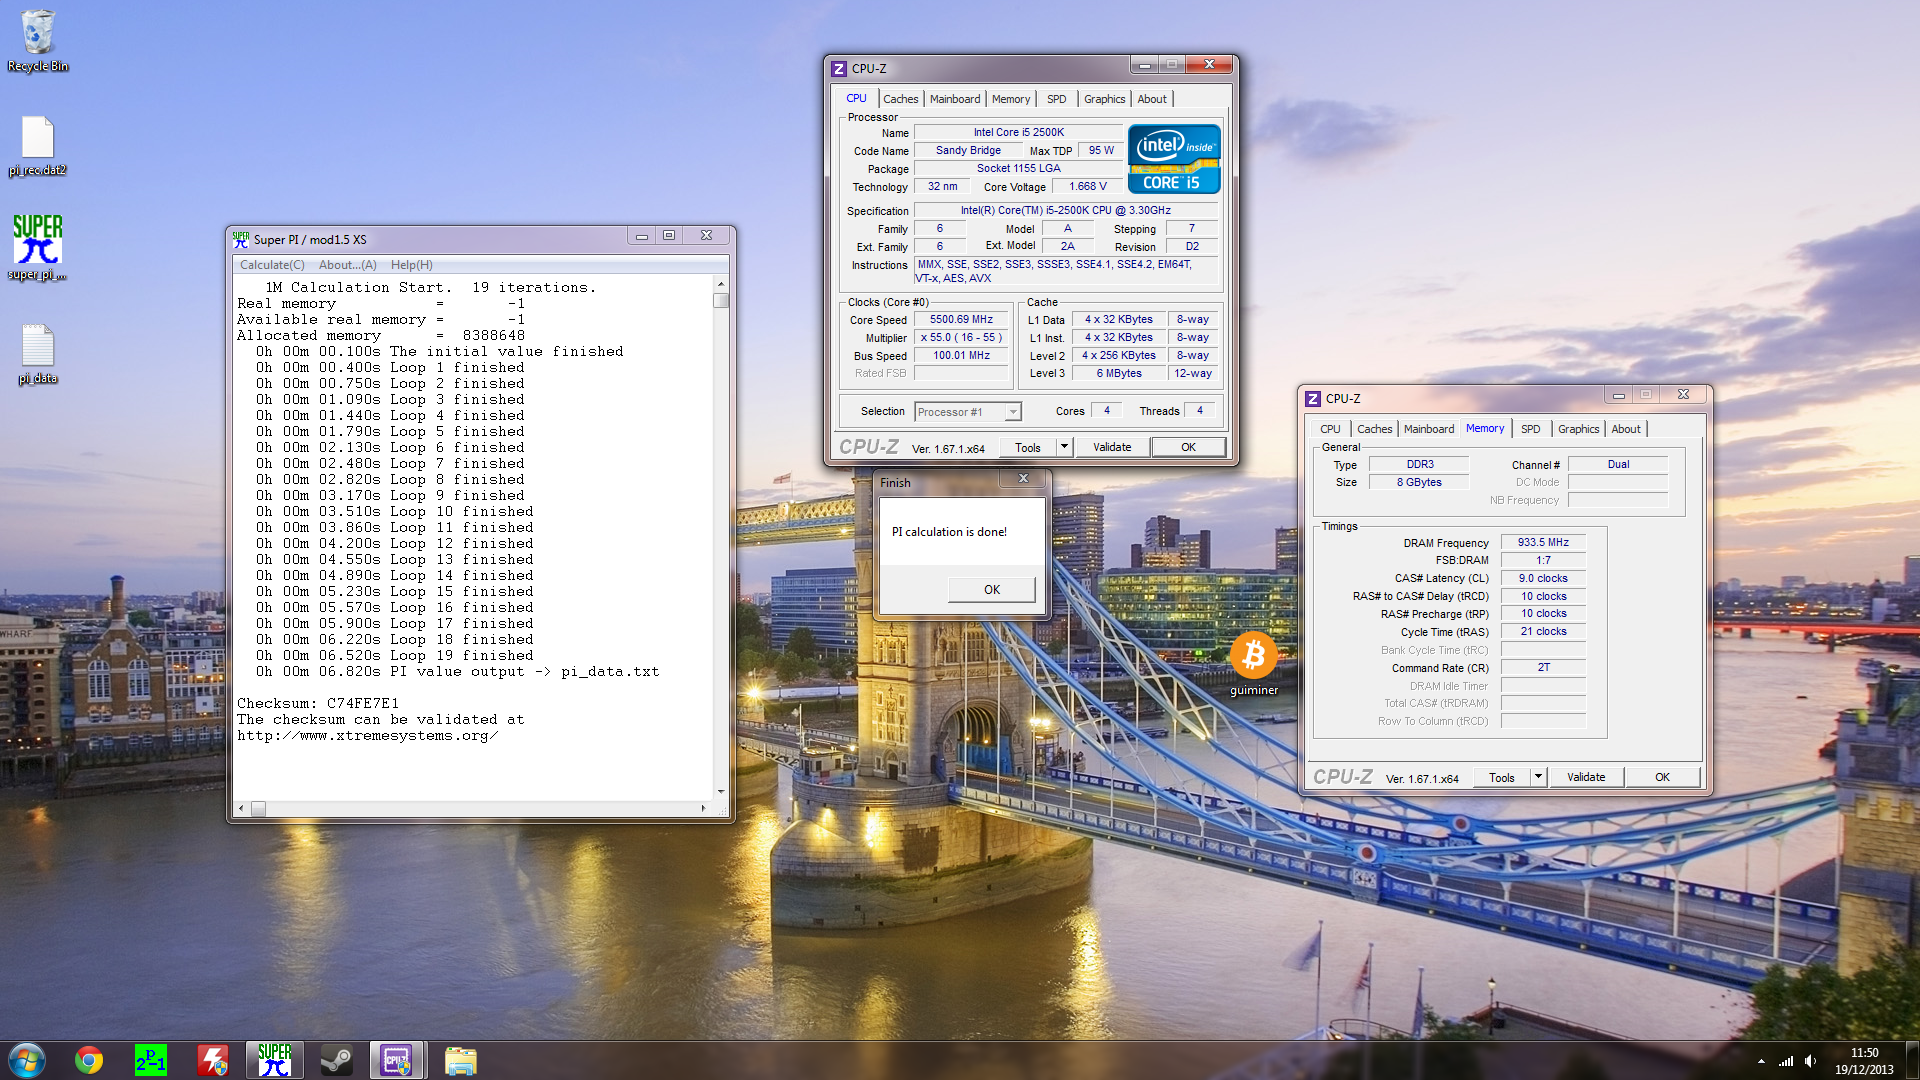
Task: Click the Core Speed 5500.69 MHz value
Action: tap(961, 320)
